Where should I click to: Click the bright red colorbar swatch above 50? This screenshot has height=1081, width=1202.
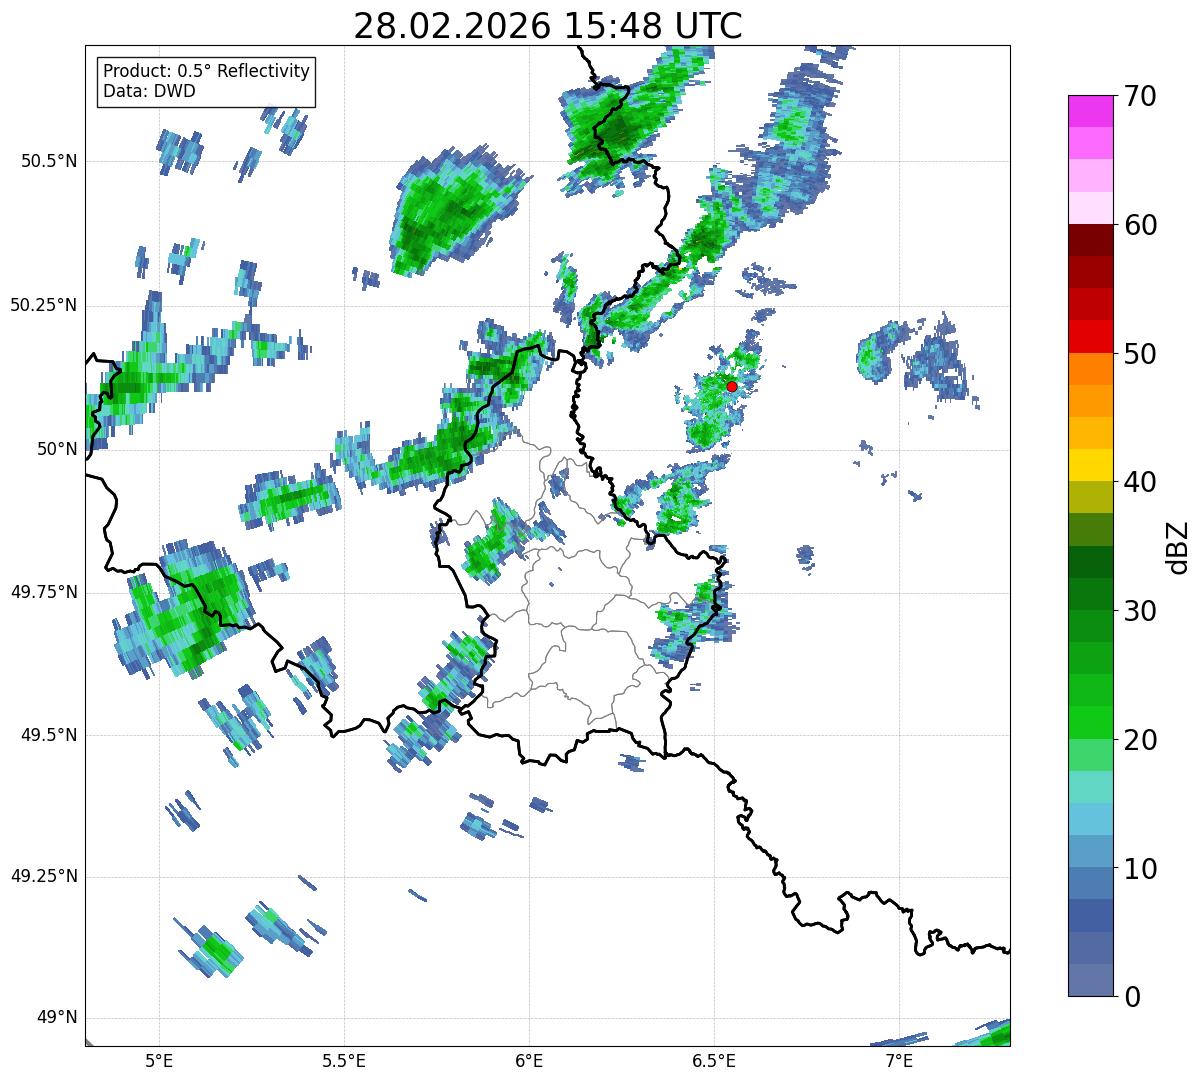pos(1091,336)
